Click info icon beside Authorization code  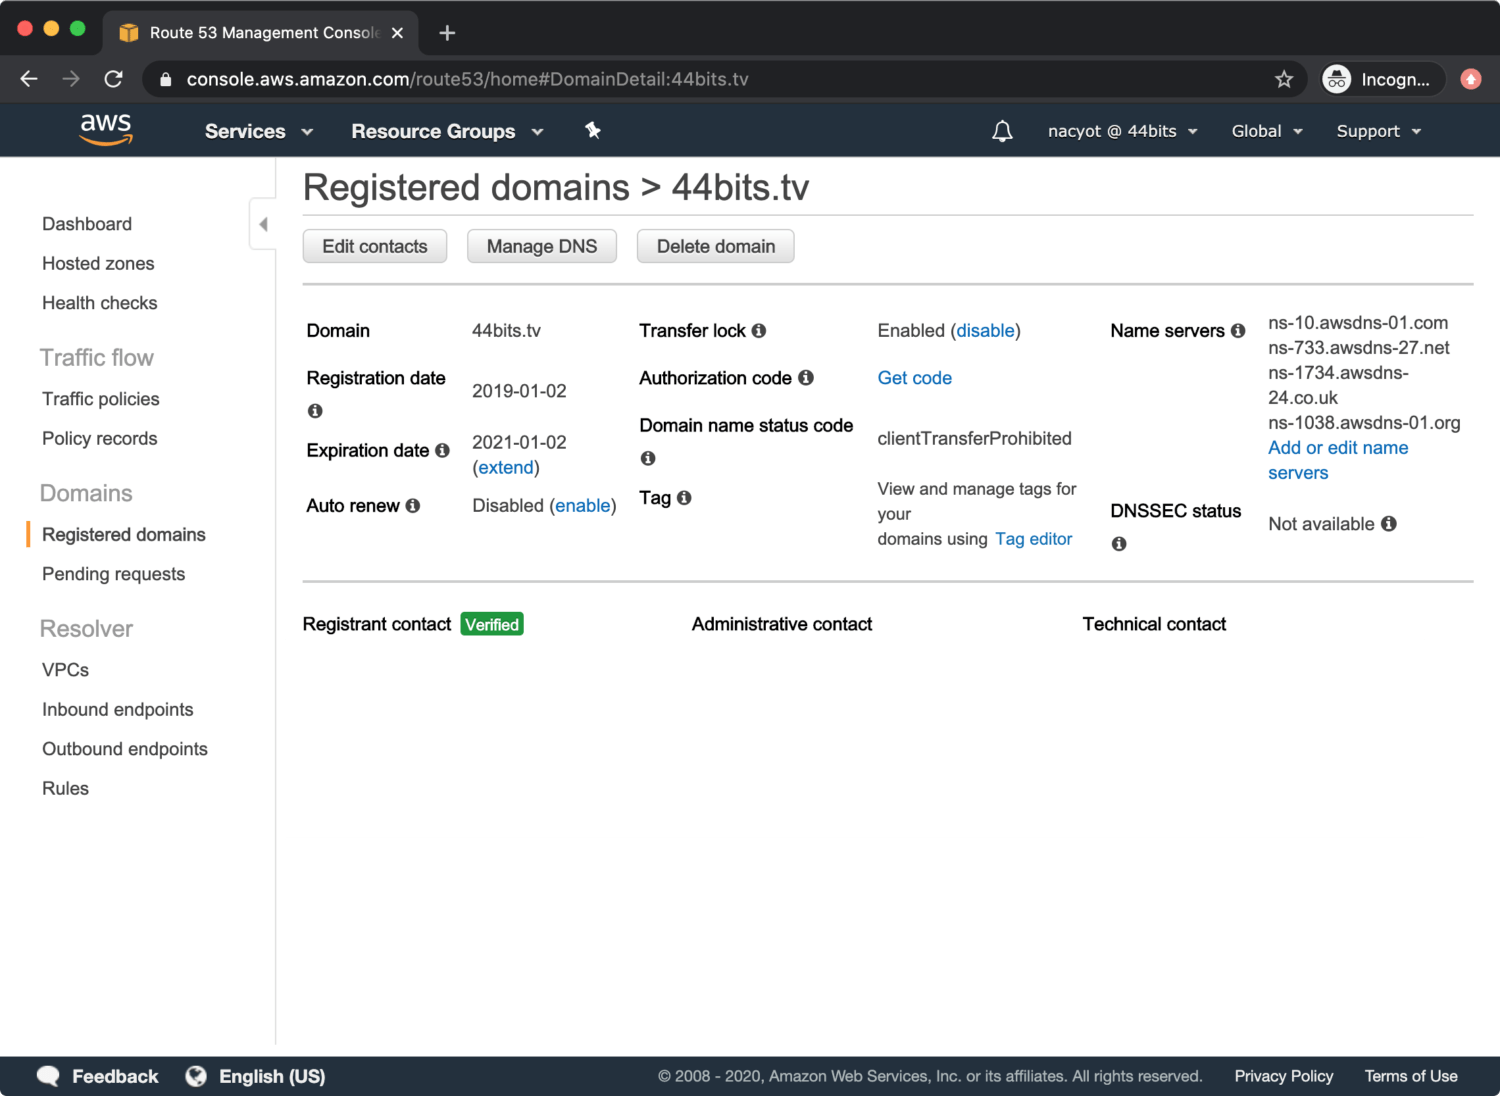[806, 378]
